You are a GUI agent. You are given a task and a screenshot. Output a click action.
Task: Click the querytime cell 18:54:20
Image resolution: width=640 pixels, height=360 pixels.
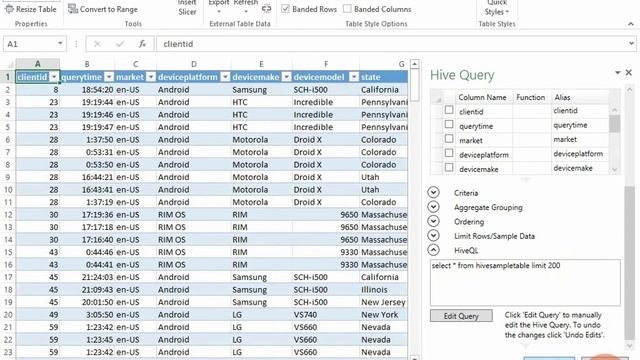tap(87, 89)
